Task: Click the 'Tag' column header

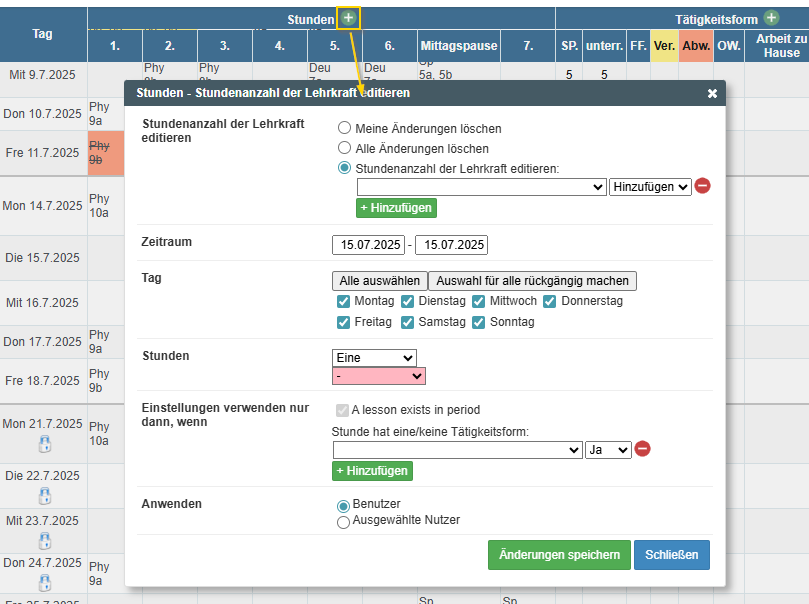Action: tap(43, 34)
